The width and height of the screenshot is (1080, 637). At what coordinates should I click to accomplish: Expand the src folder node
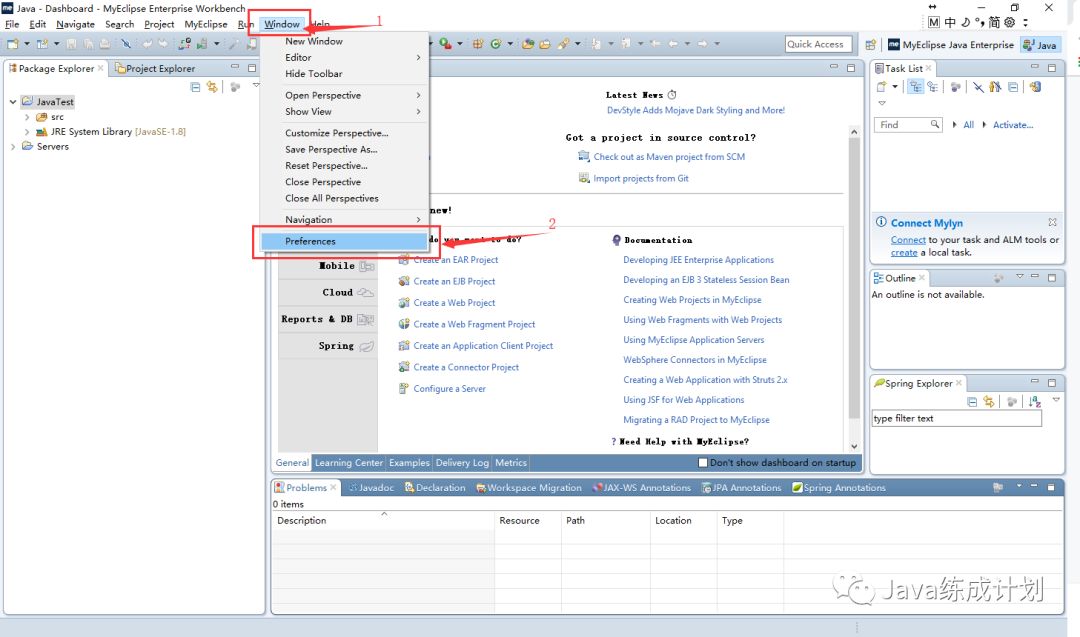(27, 117)
